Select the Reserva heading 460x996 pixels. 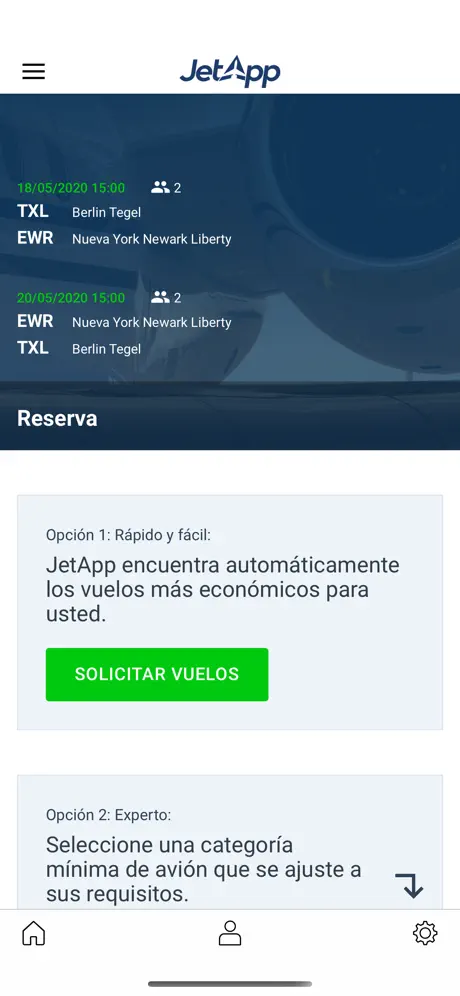pos(57,419)
